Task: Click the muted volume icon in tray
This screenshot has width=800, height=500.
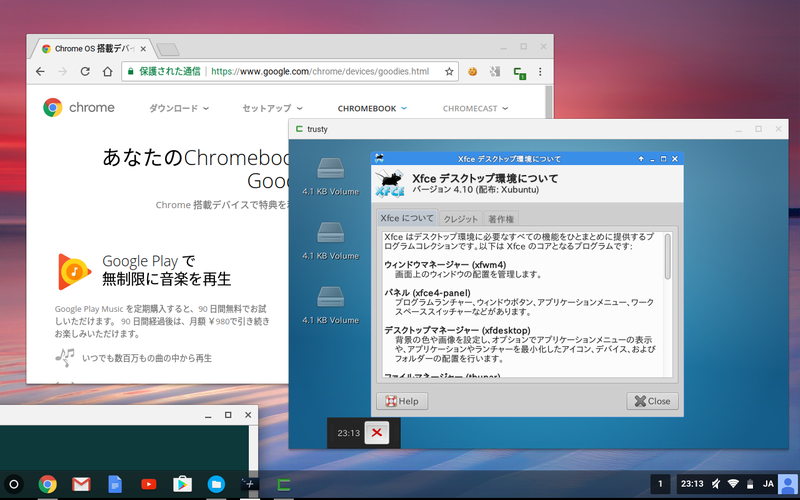Action: point(716,484)
